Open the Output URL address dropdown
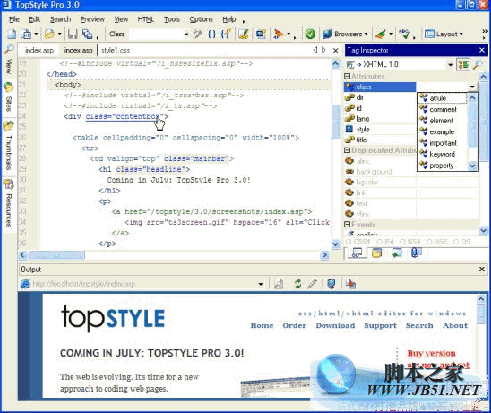Screen dimensions: 491x413 [x=261, y=284]
